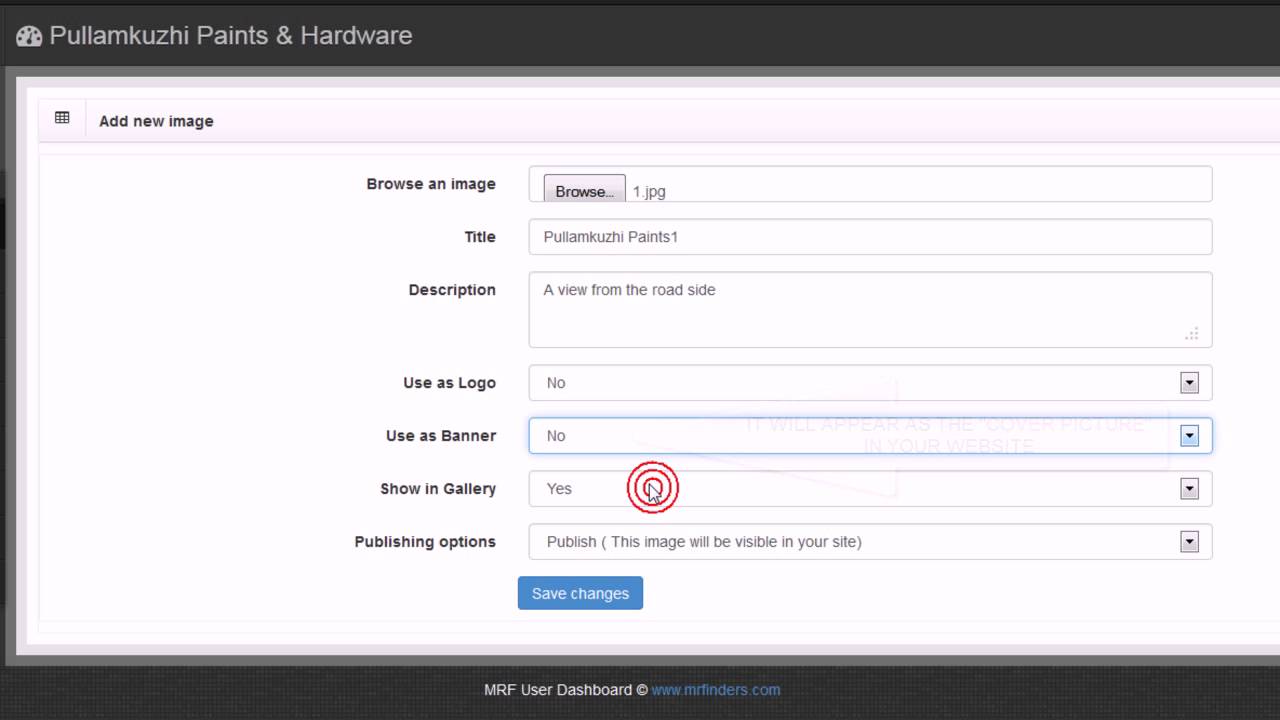Open the Show in Gallery dropdown
This screenshot has height=720, width=1280.
coord(870,489)
